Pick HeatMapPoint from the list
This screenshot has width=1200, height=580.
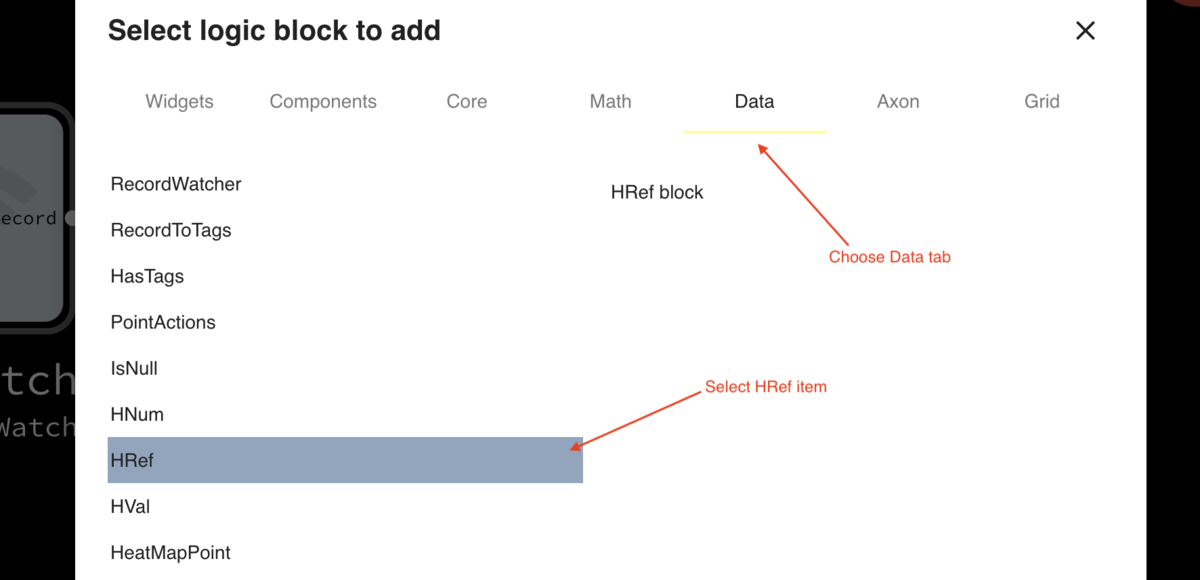click(x=345, y=552)
